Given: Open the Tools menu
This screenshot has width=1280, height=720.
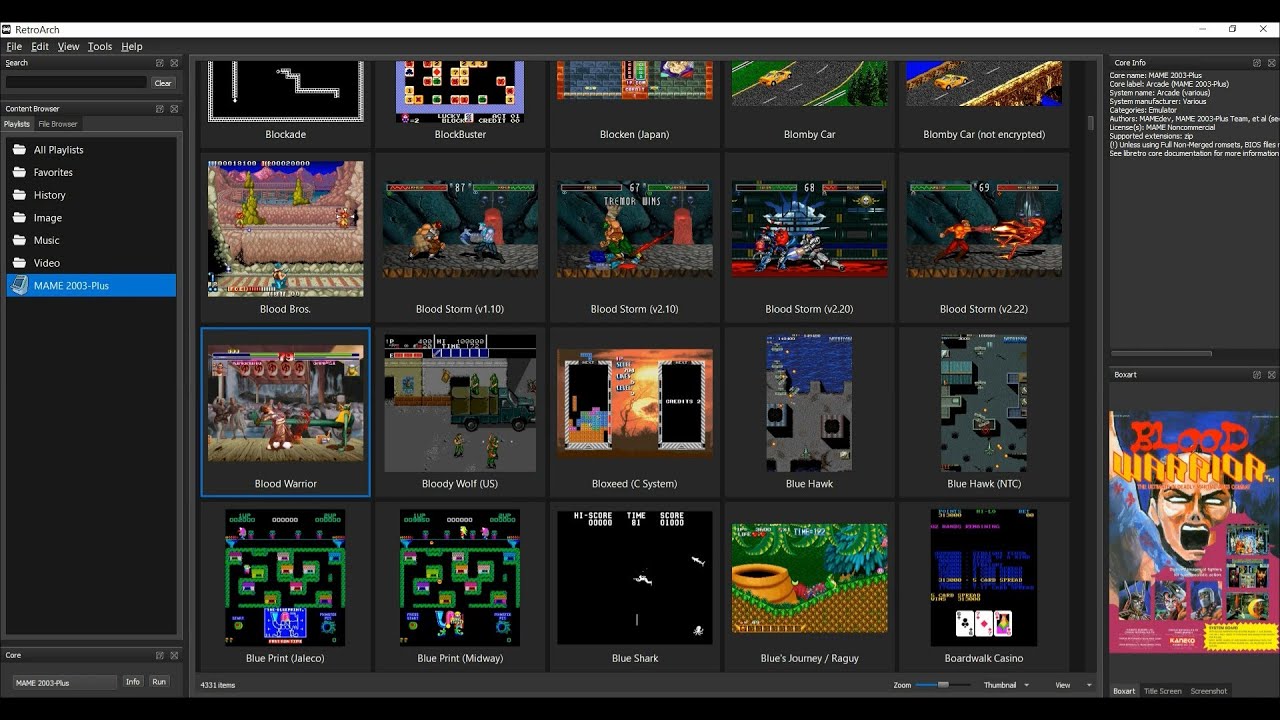Looking at the screenshot, I should coord(100,46).
